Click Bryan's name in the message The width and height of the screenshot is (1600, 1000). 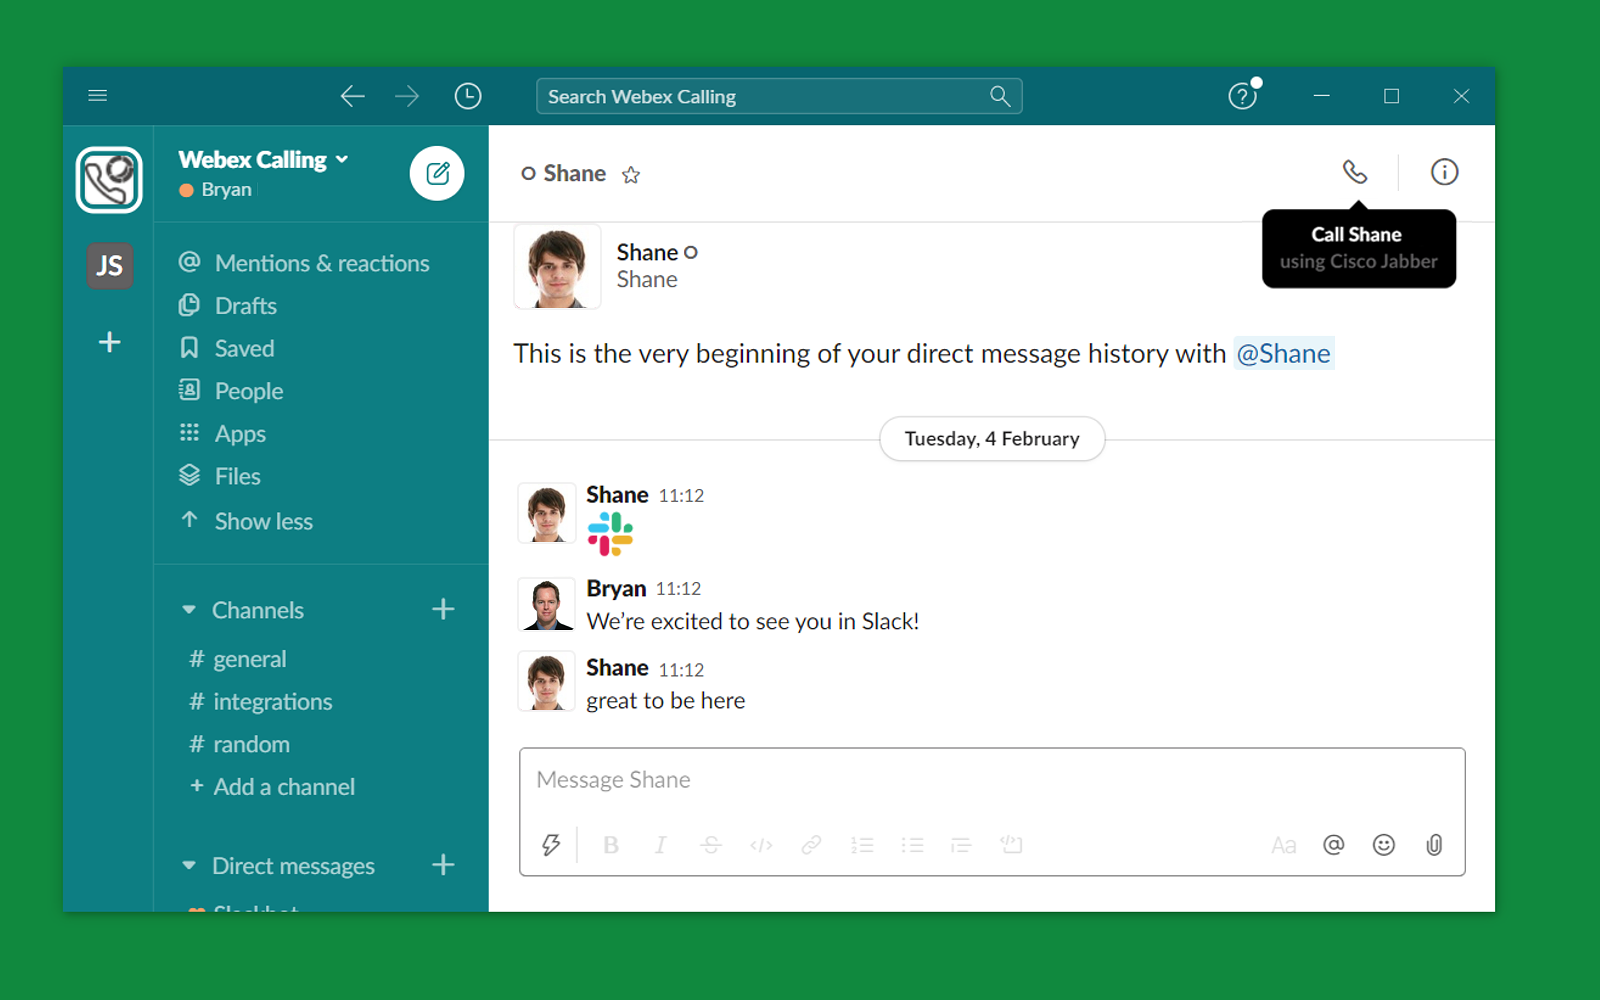pos(616,589)
